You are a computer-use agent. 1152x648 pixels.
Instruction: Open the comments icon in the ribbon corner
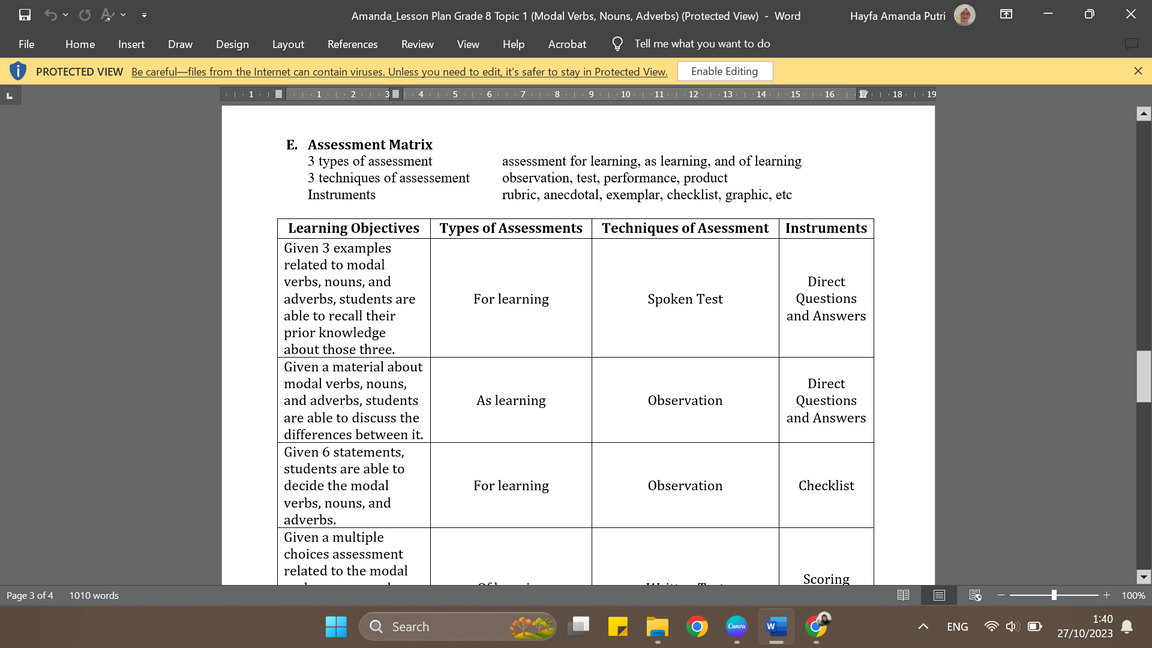(1131, 44)
